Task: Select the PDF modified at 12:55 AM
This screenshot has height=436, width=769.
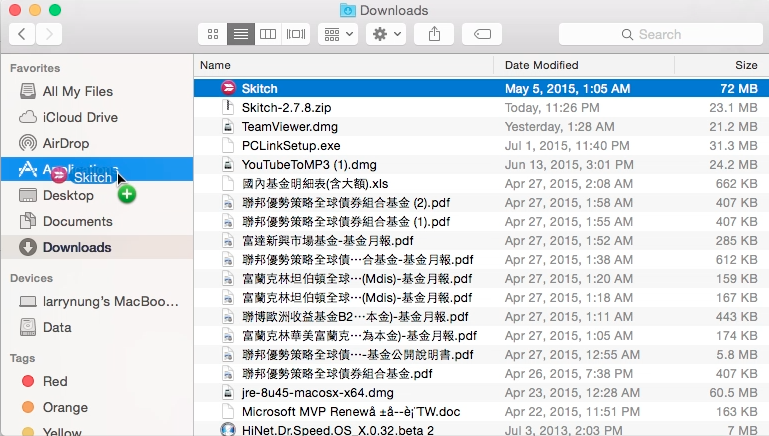Action: [482, 355]
